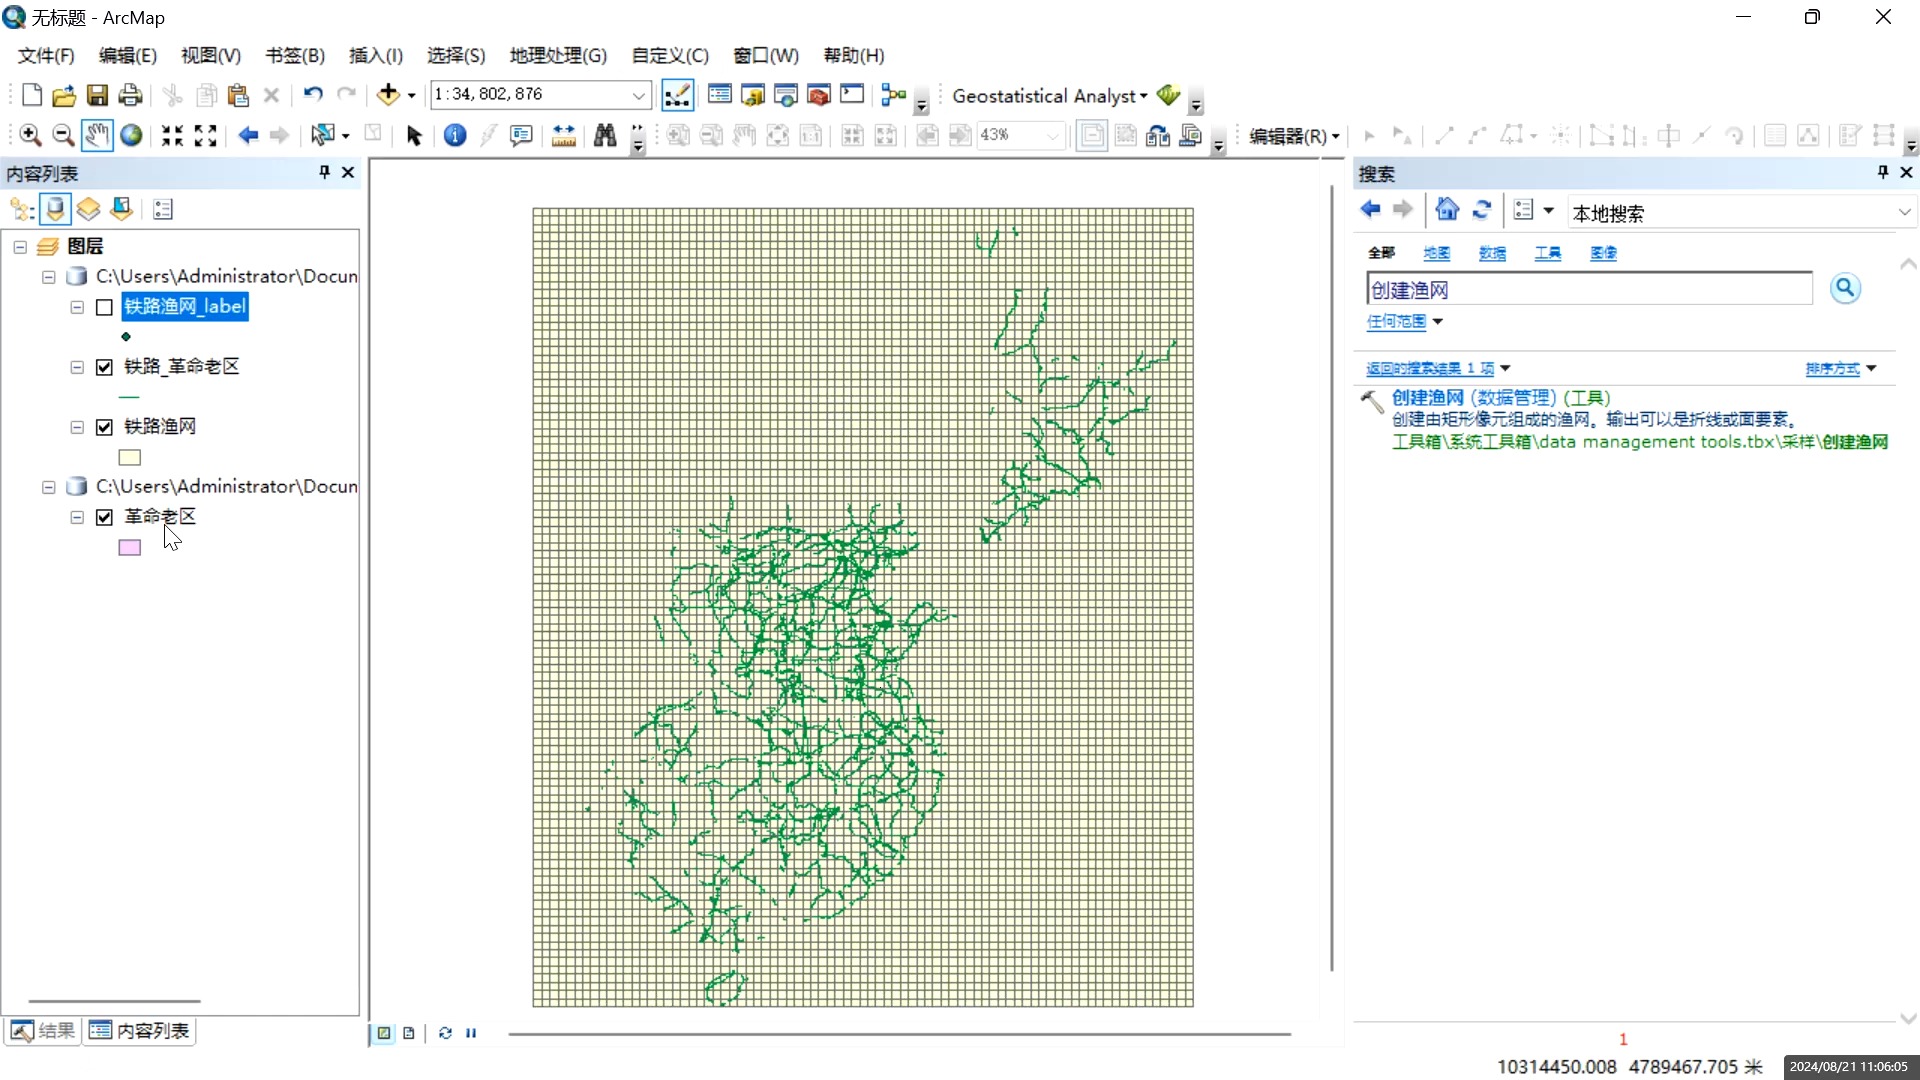
Task: Open the map scale dropdown
Action: 638,95
